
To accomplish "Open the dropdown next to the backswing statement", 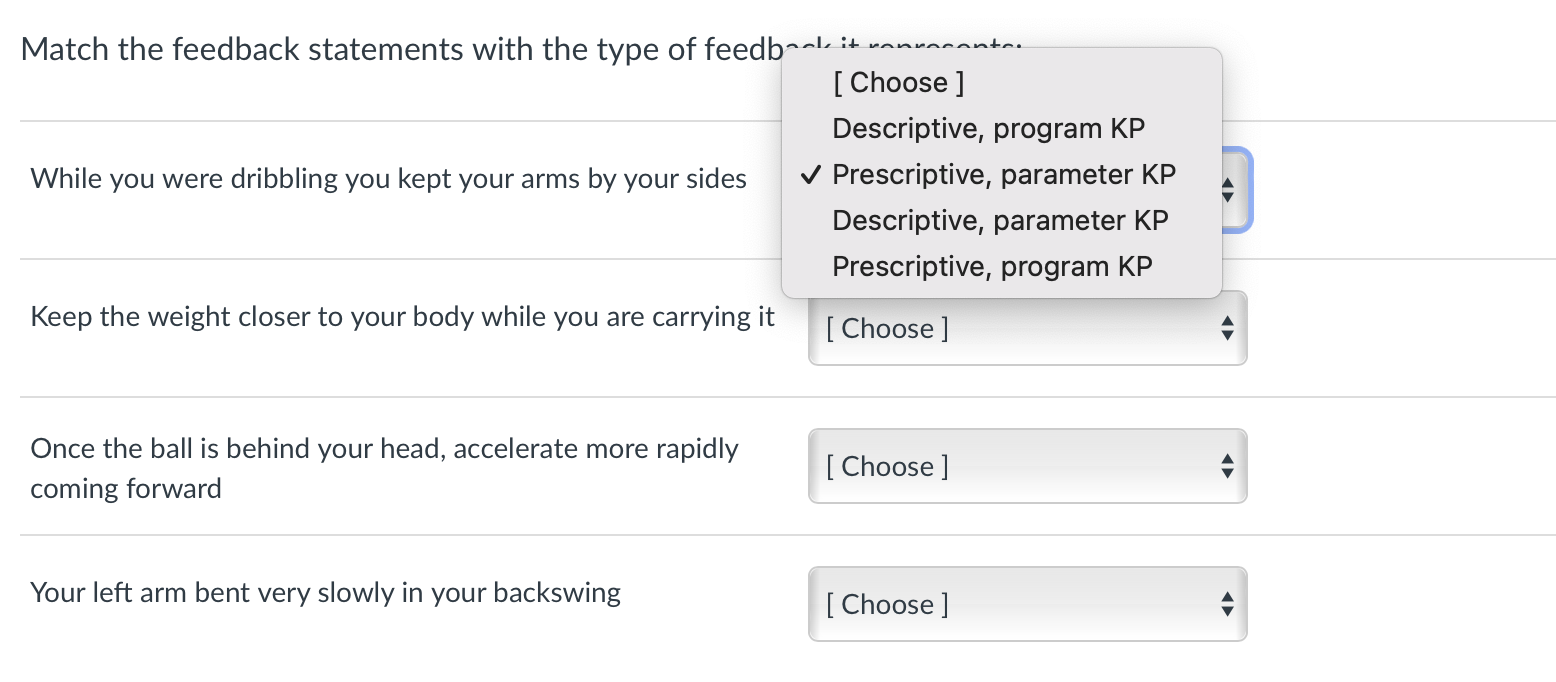I will 1027,604.
